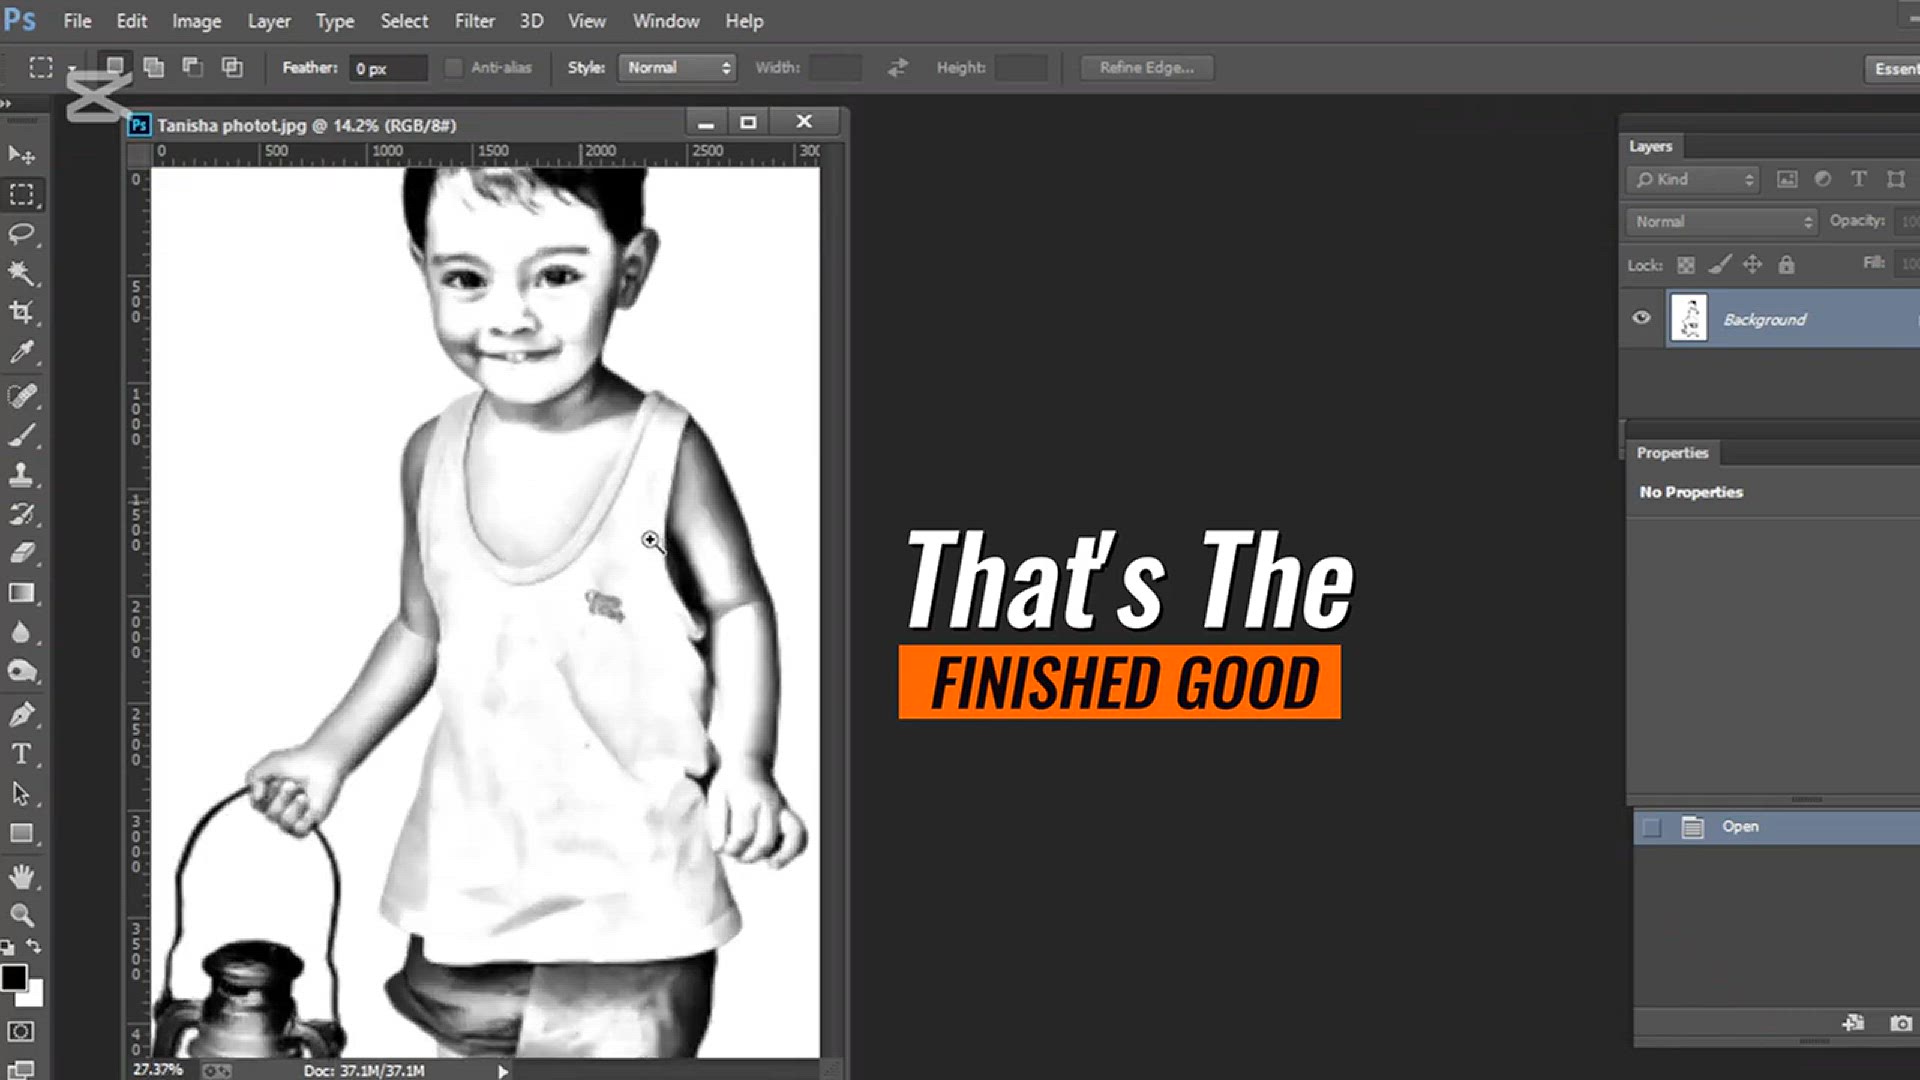
Task: Click the foreground color swatch
Action: 13,977
